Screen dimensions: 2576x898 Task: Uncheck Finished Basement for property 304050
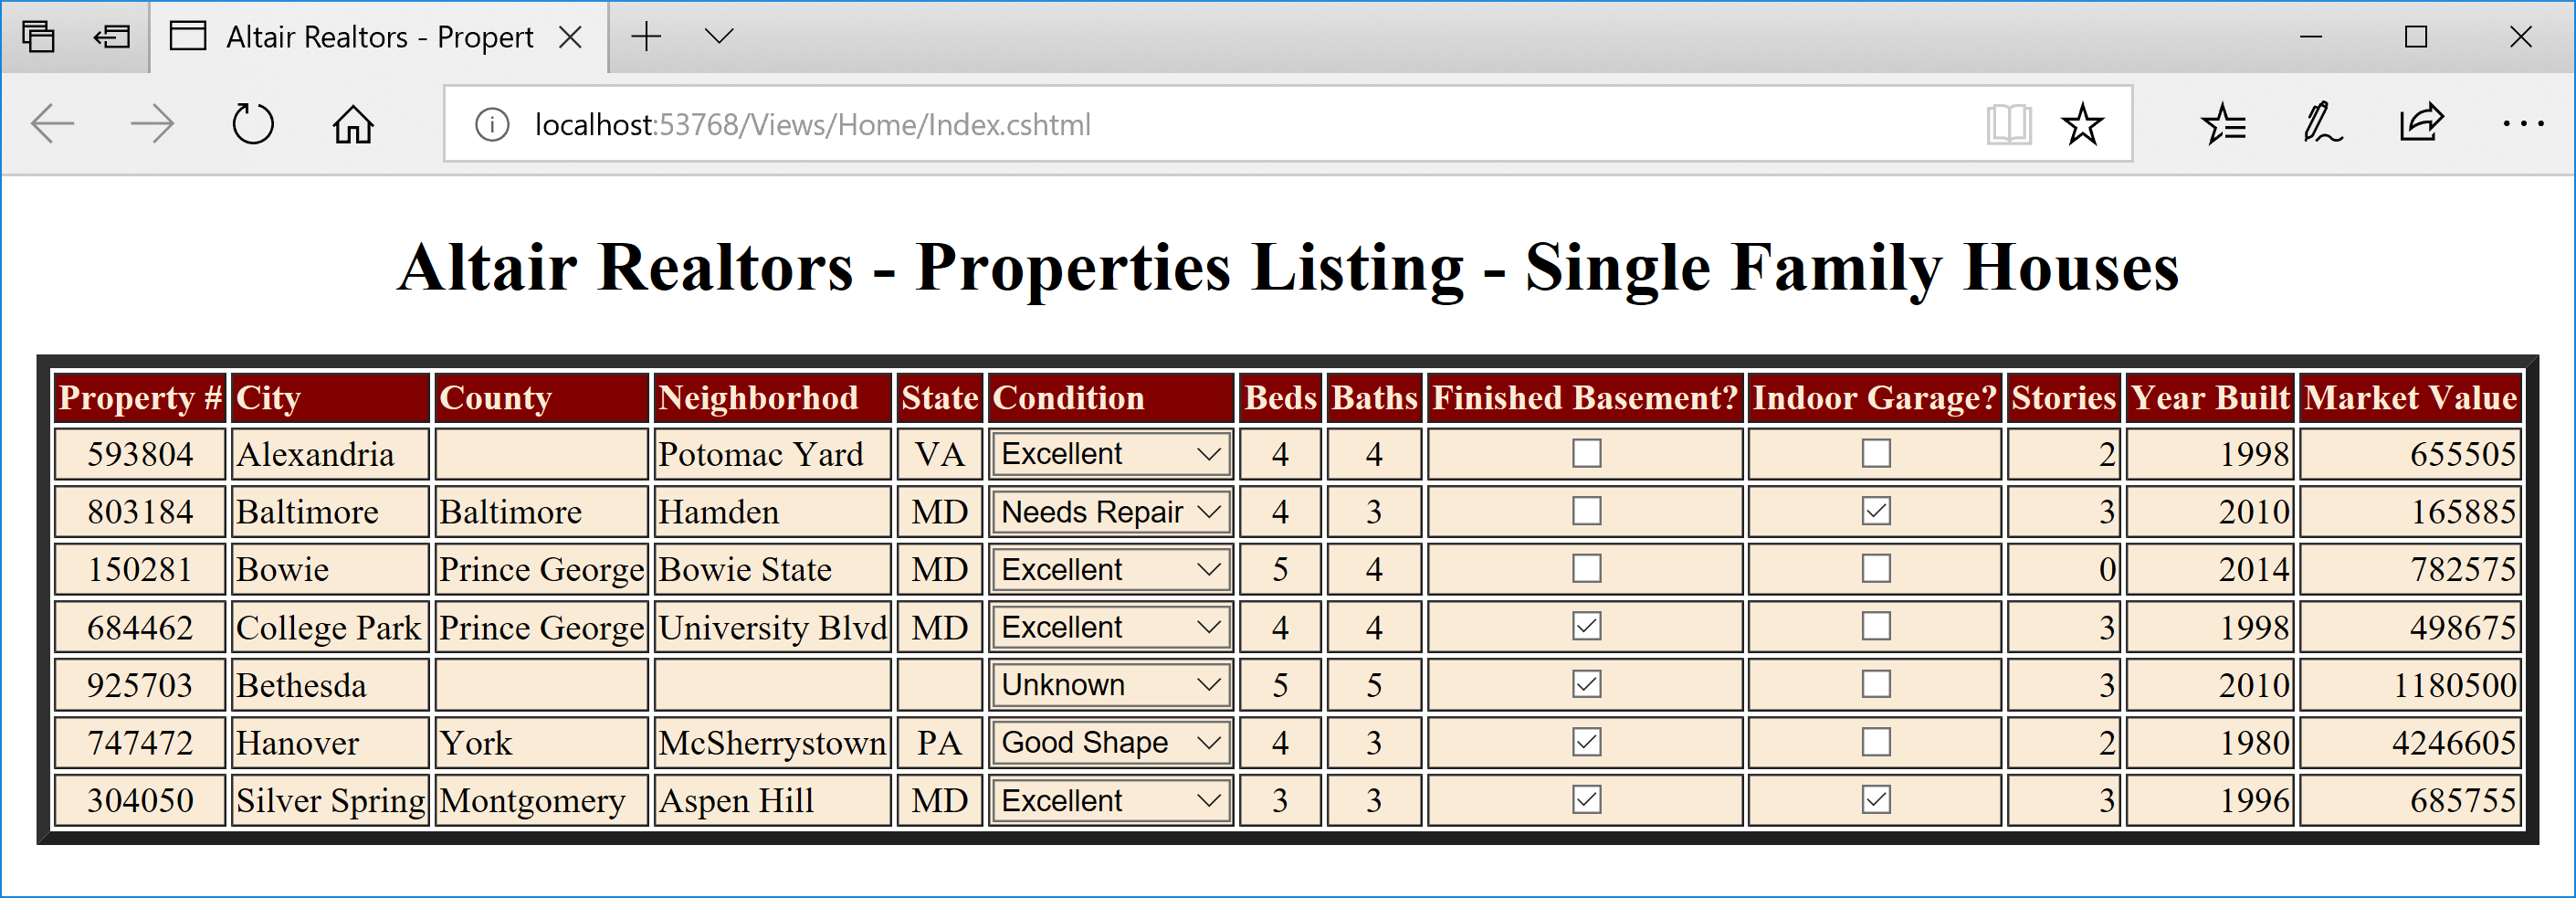click(x=1586, y=800)
